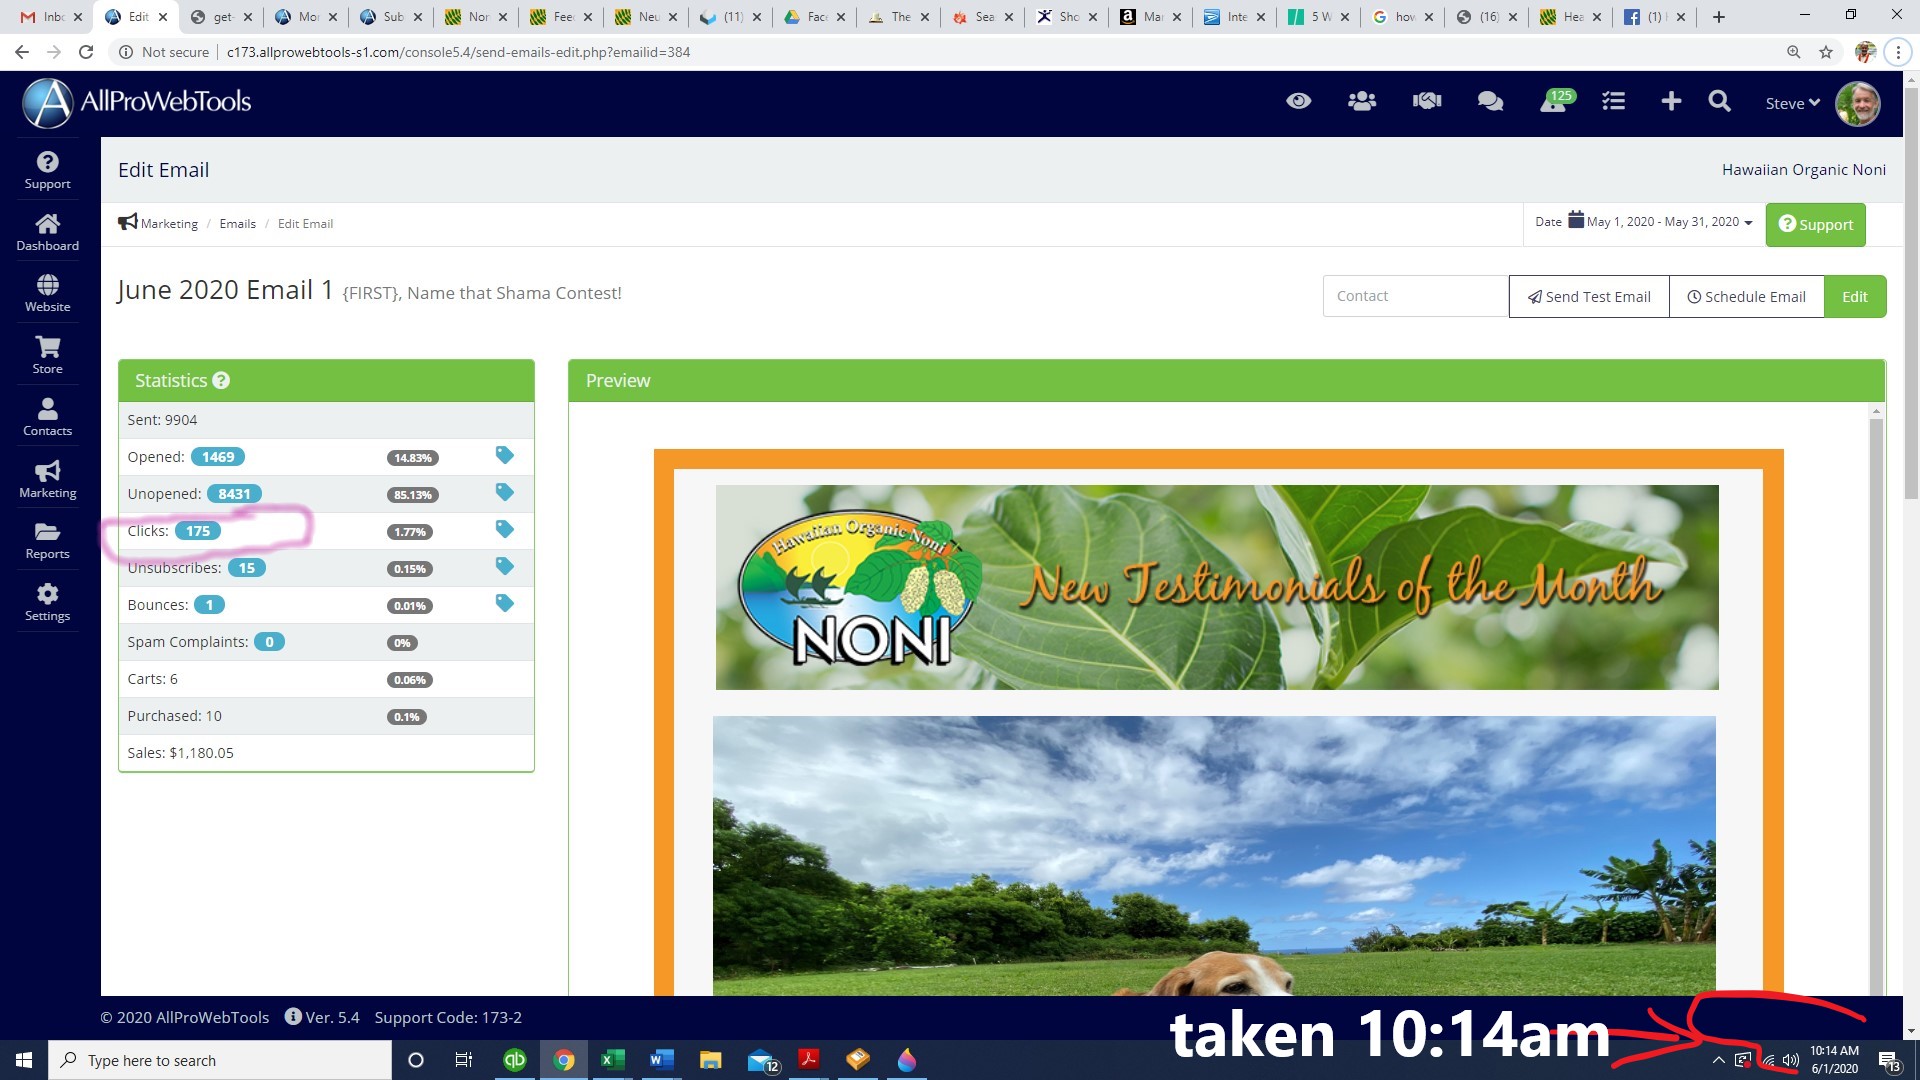
Task: Click Steve's profile avatar
Action: [x=1858, y=103]
